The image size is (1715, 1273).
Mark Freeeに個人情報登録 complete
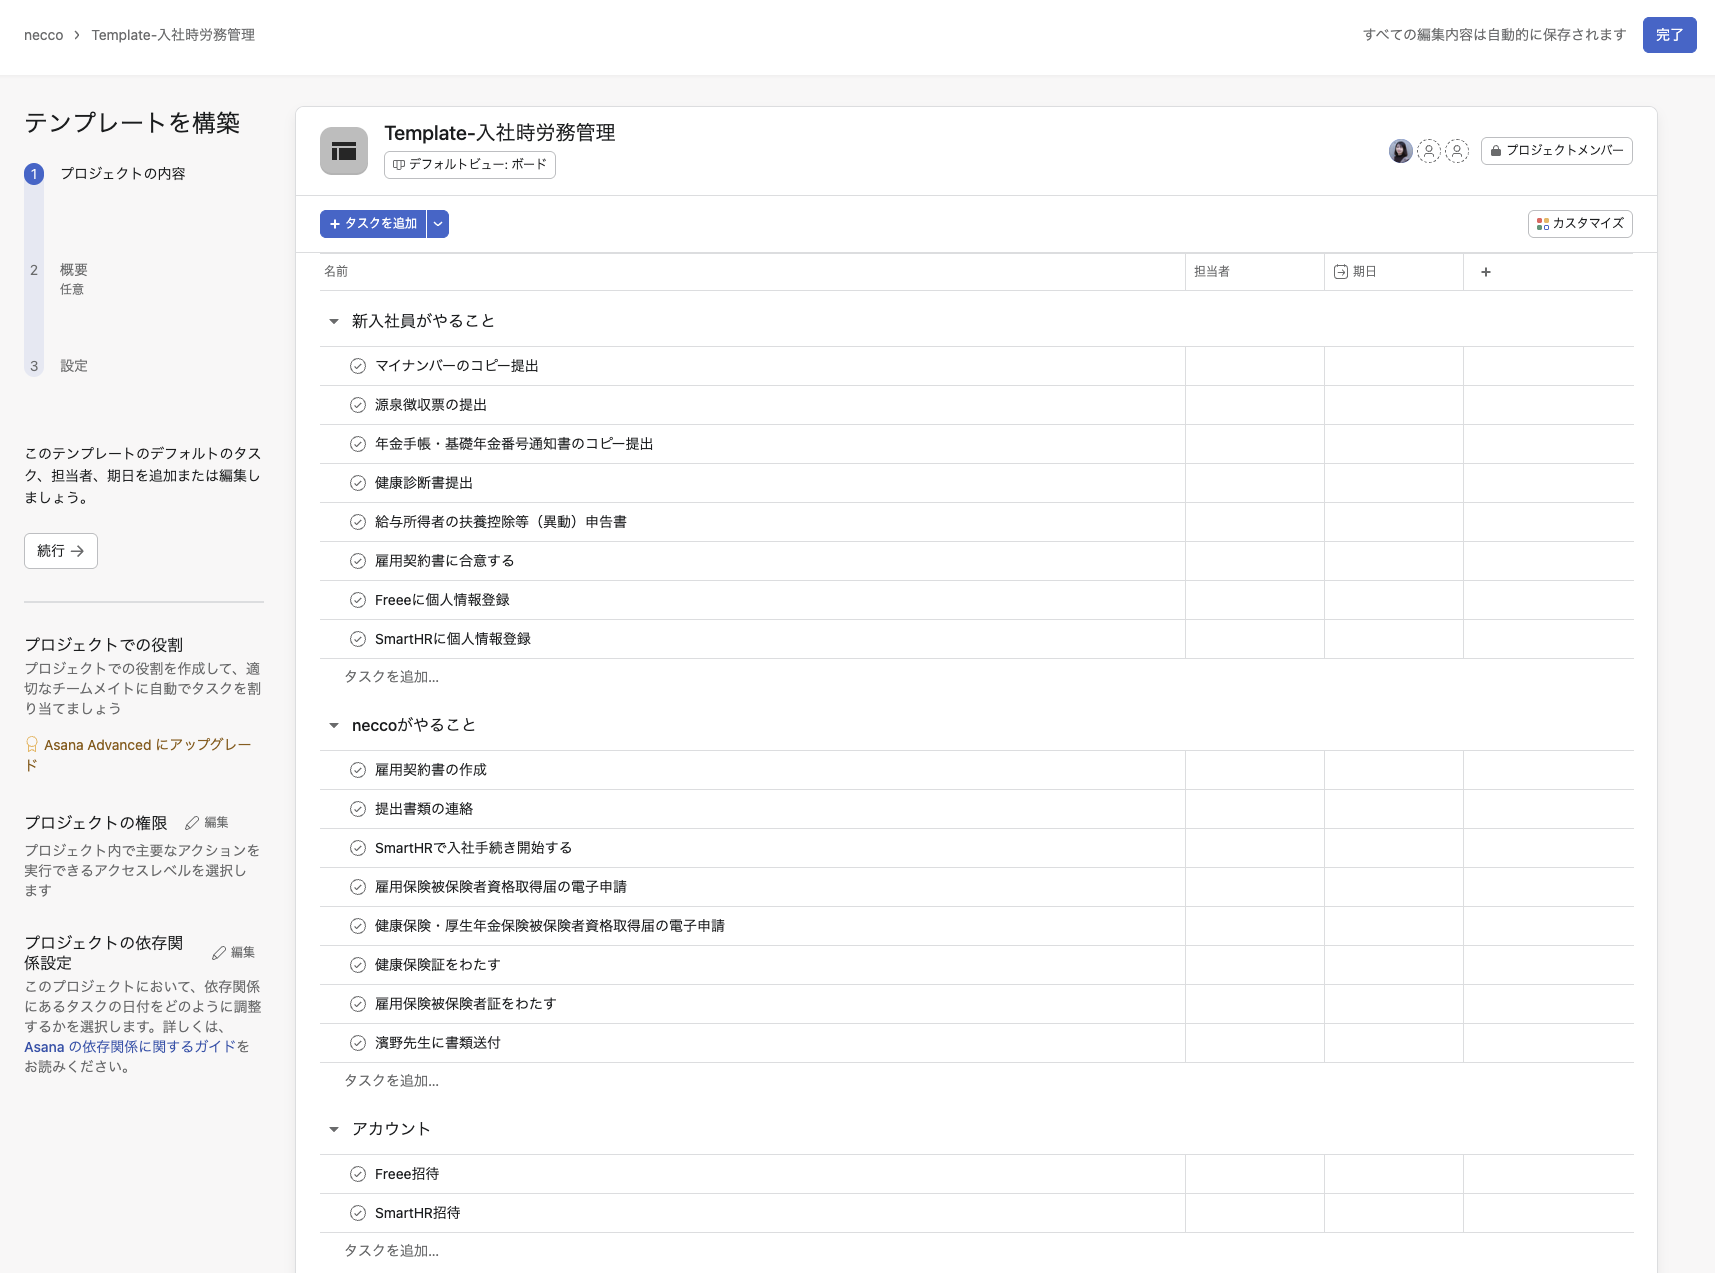[x=358, y=600]
